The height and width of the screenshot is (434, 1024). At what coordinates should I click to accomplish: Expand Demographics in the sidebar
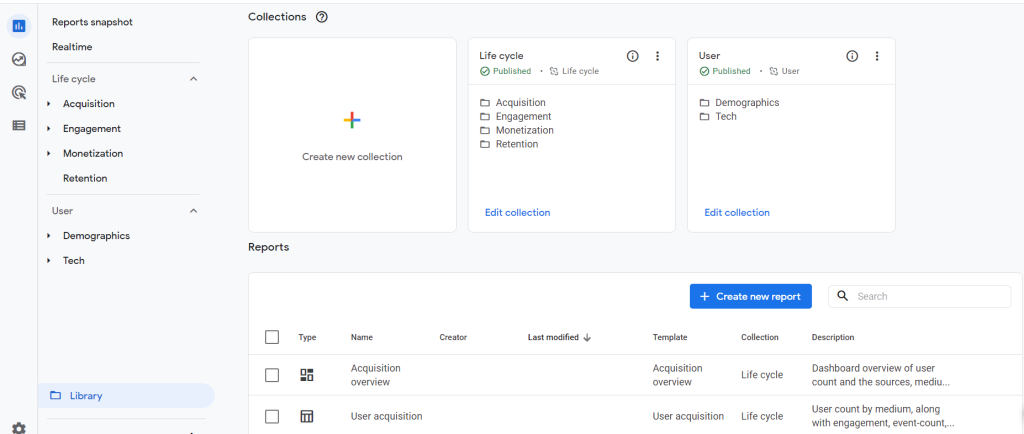click(x=49, y=236)
